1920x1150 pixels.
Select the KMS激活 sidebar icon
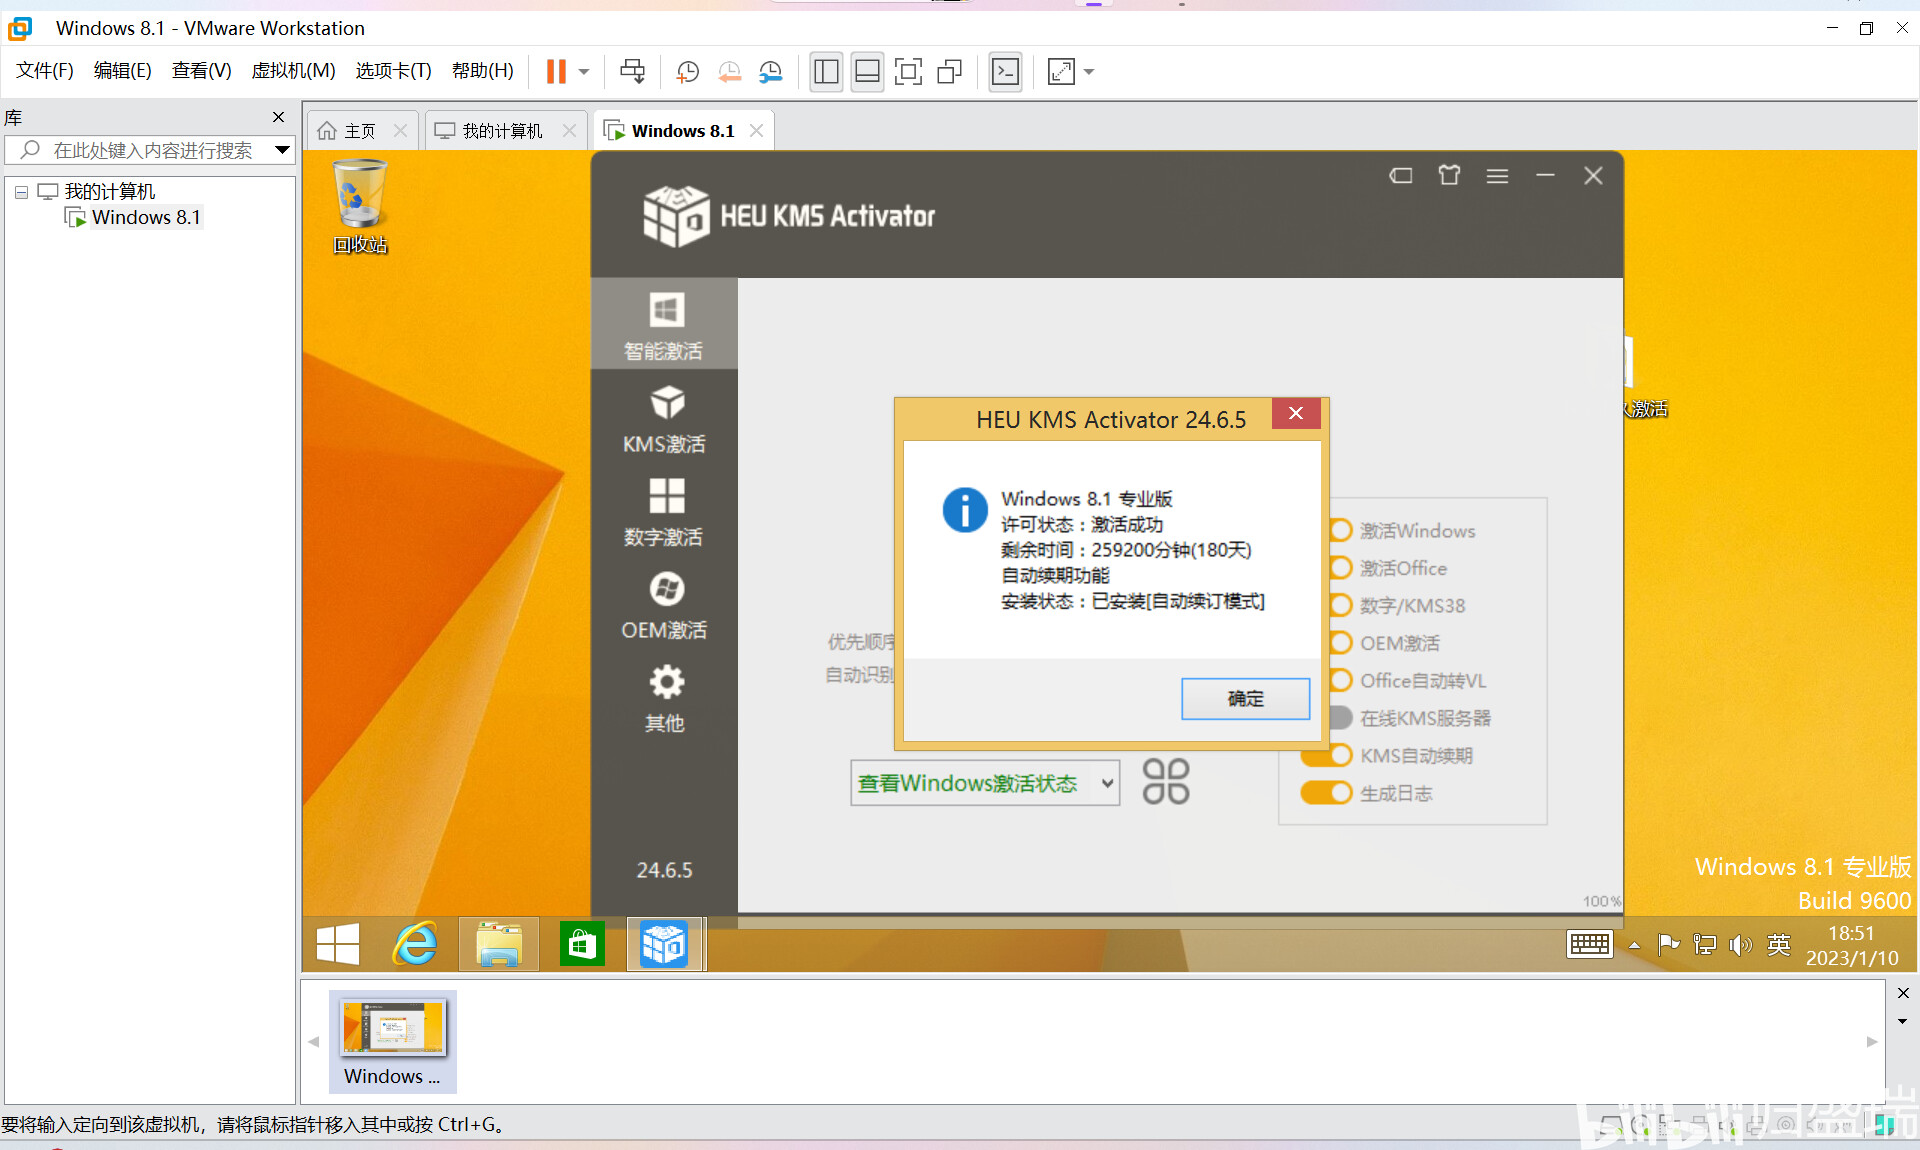pyautogui.click(x=664, y=419)
